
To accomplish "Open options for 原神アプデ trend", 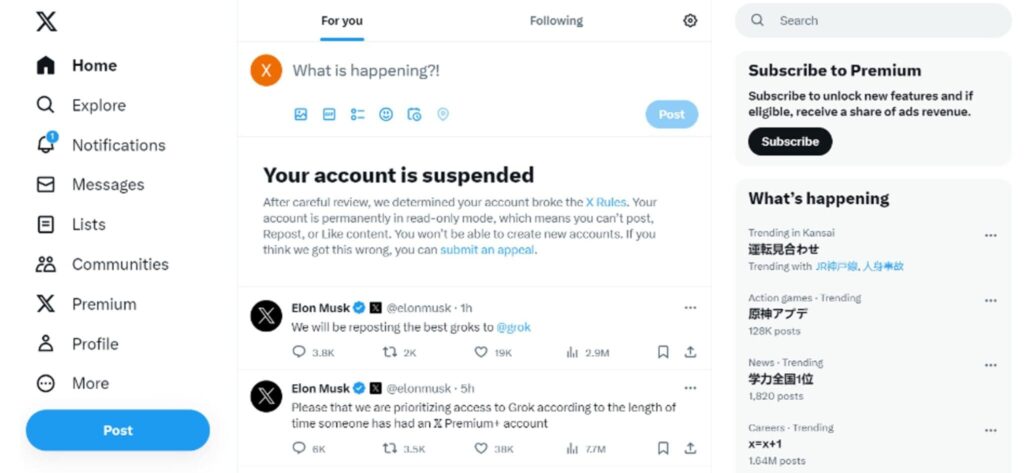I will point(991,301).
